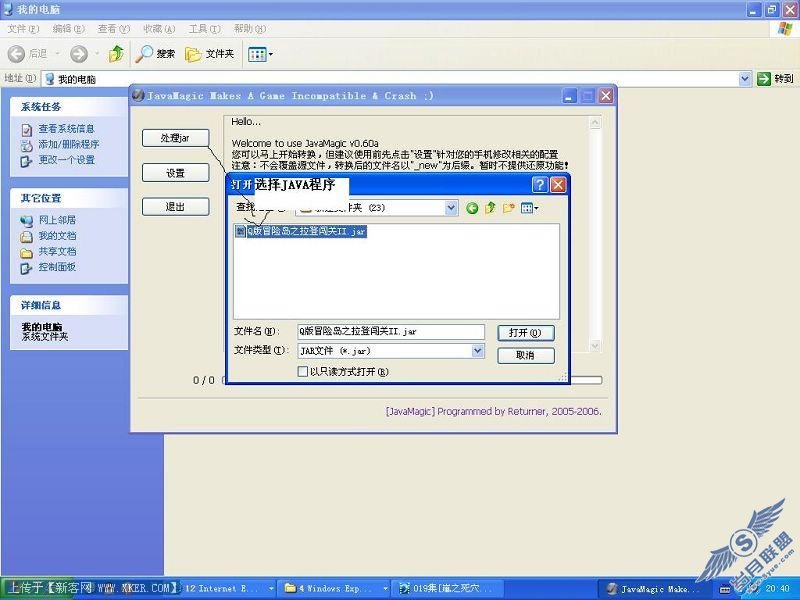Click the 添加/删除程序 icon
Image resolution: width=800 pixels, height=600 pixels.
[27, 145]
